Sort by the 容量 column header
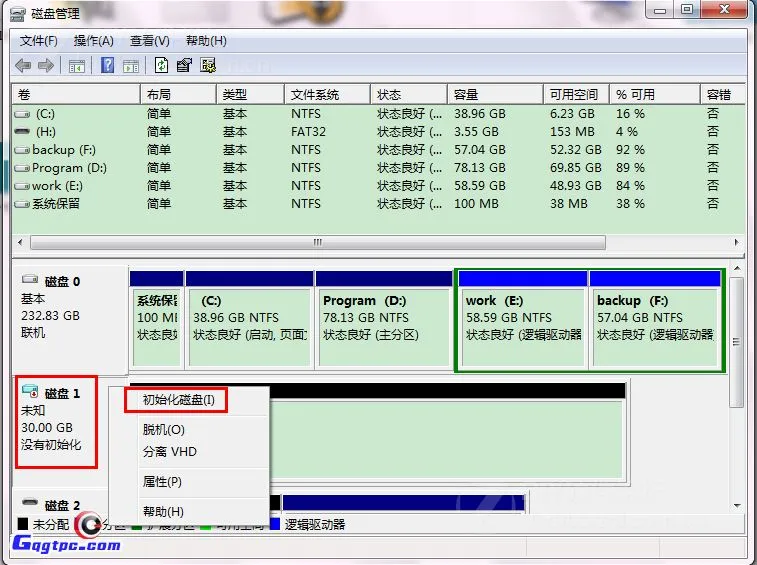This screenshot has width=757, height=565. 495,94
